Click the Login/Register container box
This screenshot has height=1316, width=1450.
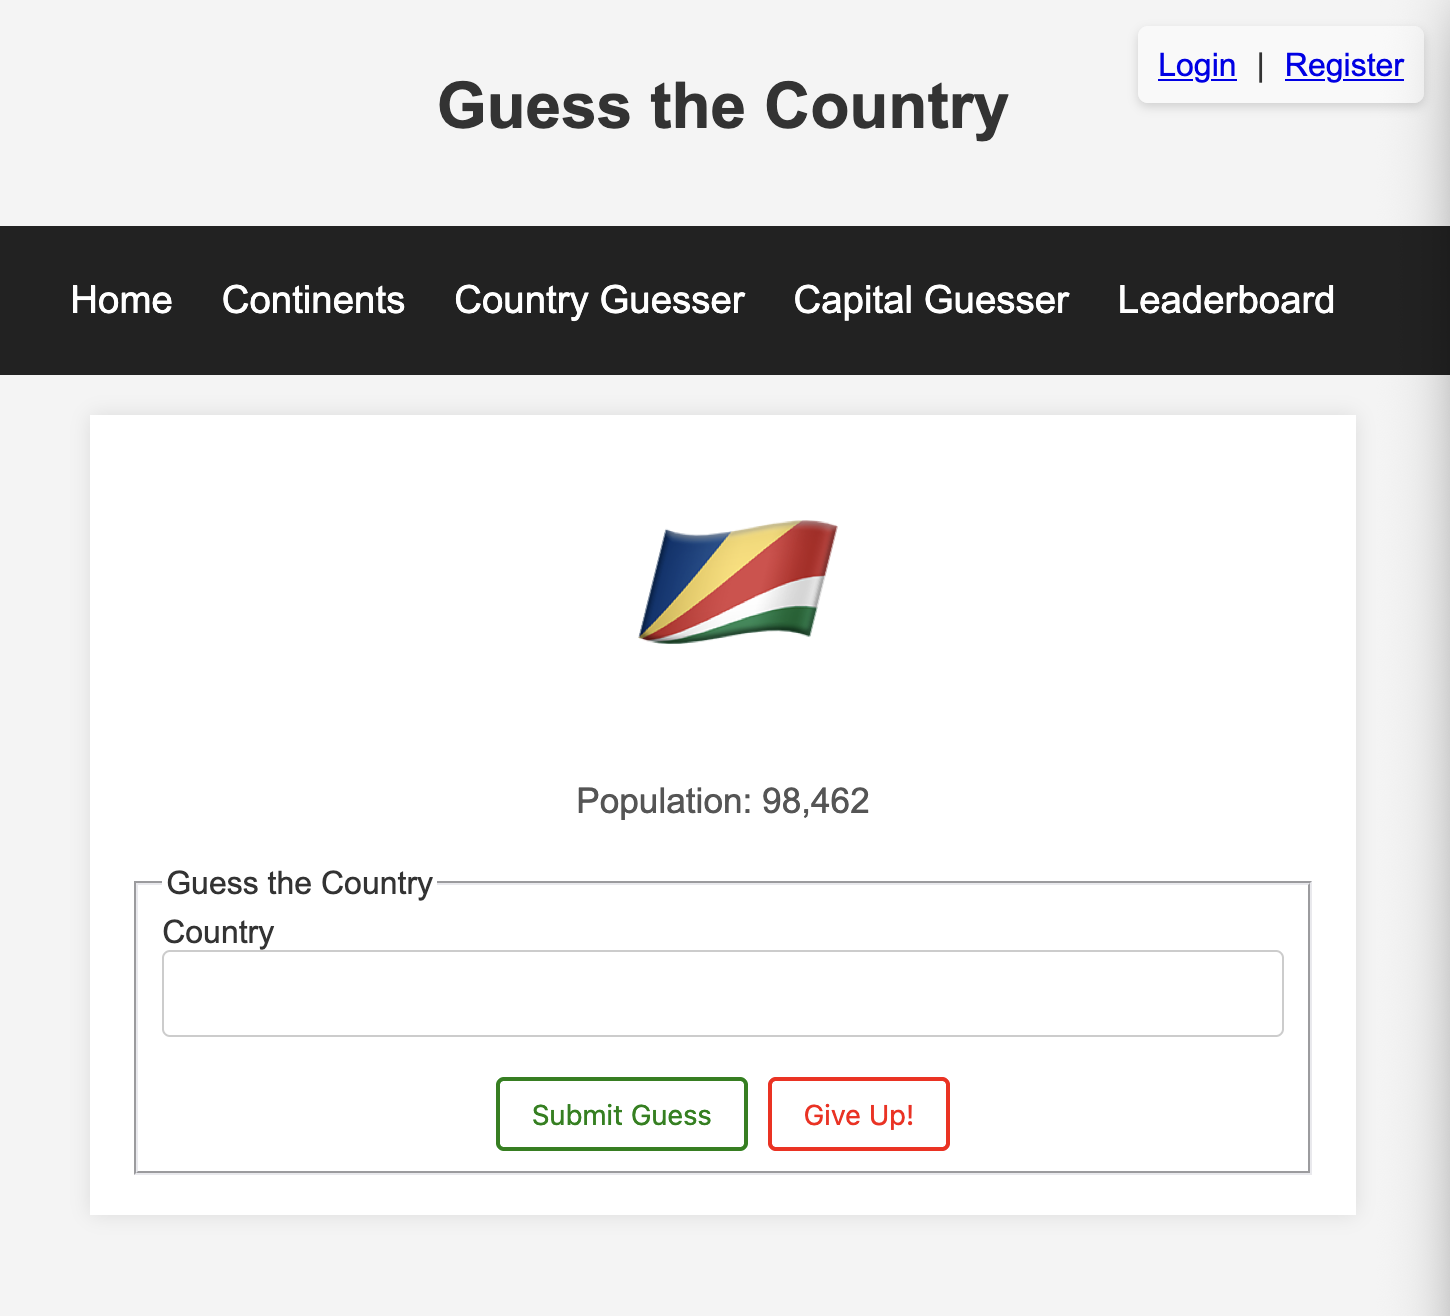(1280, 64)
